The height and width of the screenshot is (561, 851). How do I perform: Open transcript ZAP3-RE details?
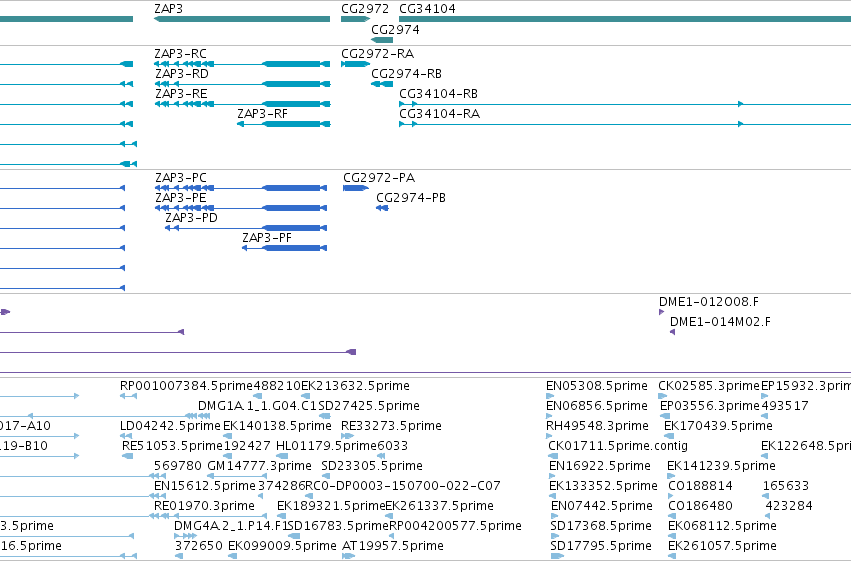(181, 94)
